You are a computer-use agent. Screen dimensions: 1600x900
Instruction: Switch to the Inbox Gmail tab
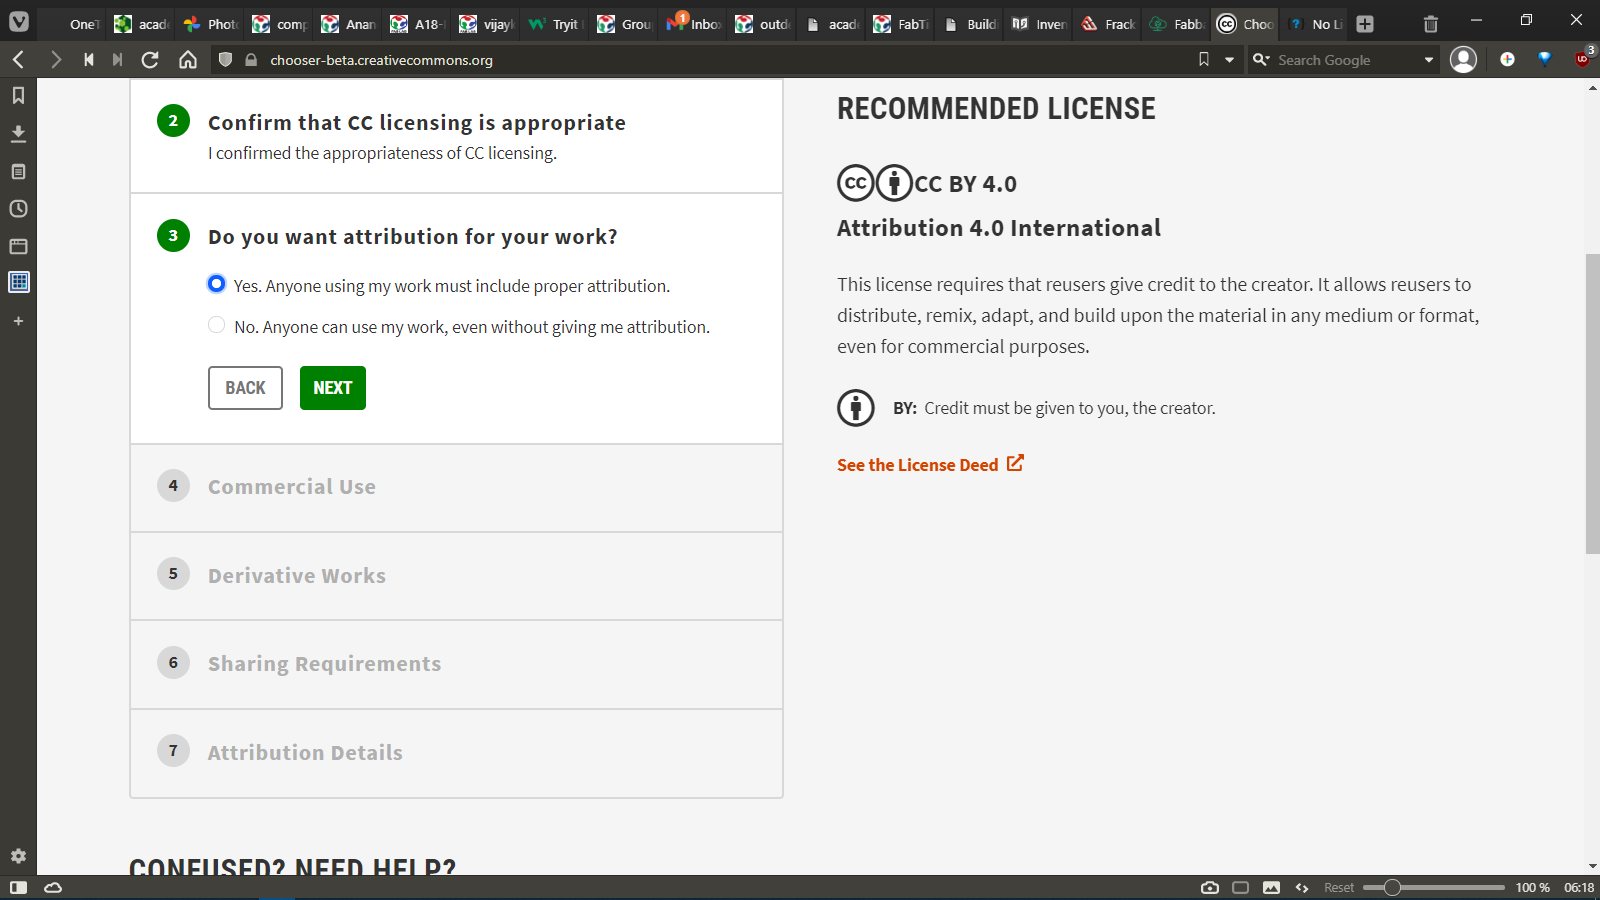(x=694, y=23)
